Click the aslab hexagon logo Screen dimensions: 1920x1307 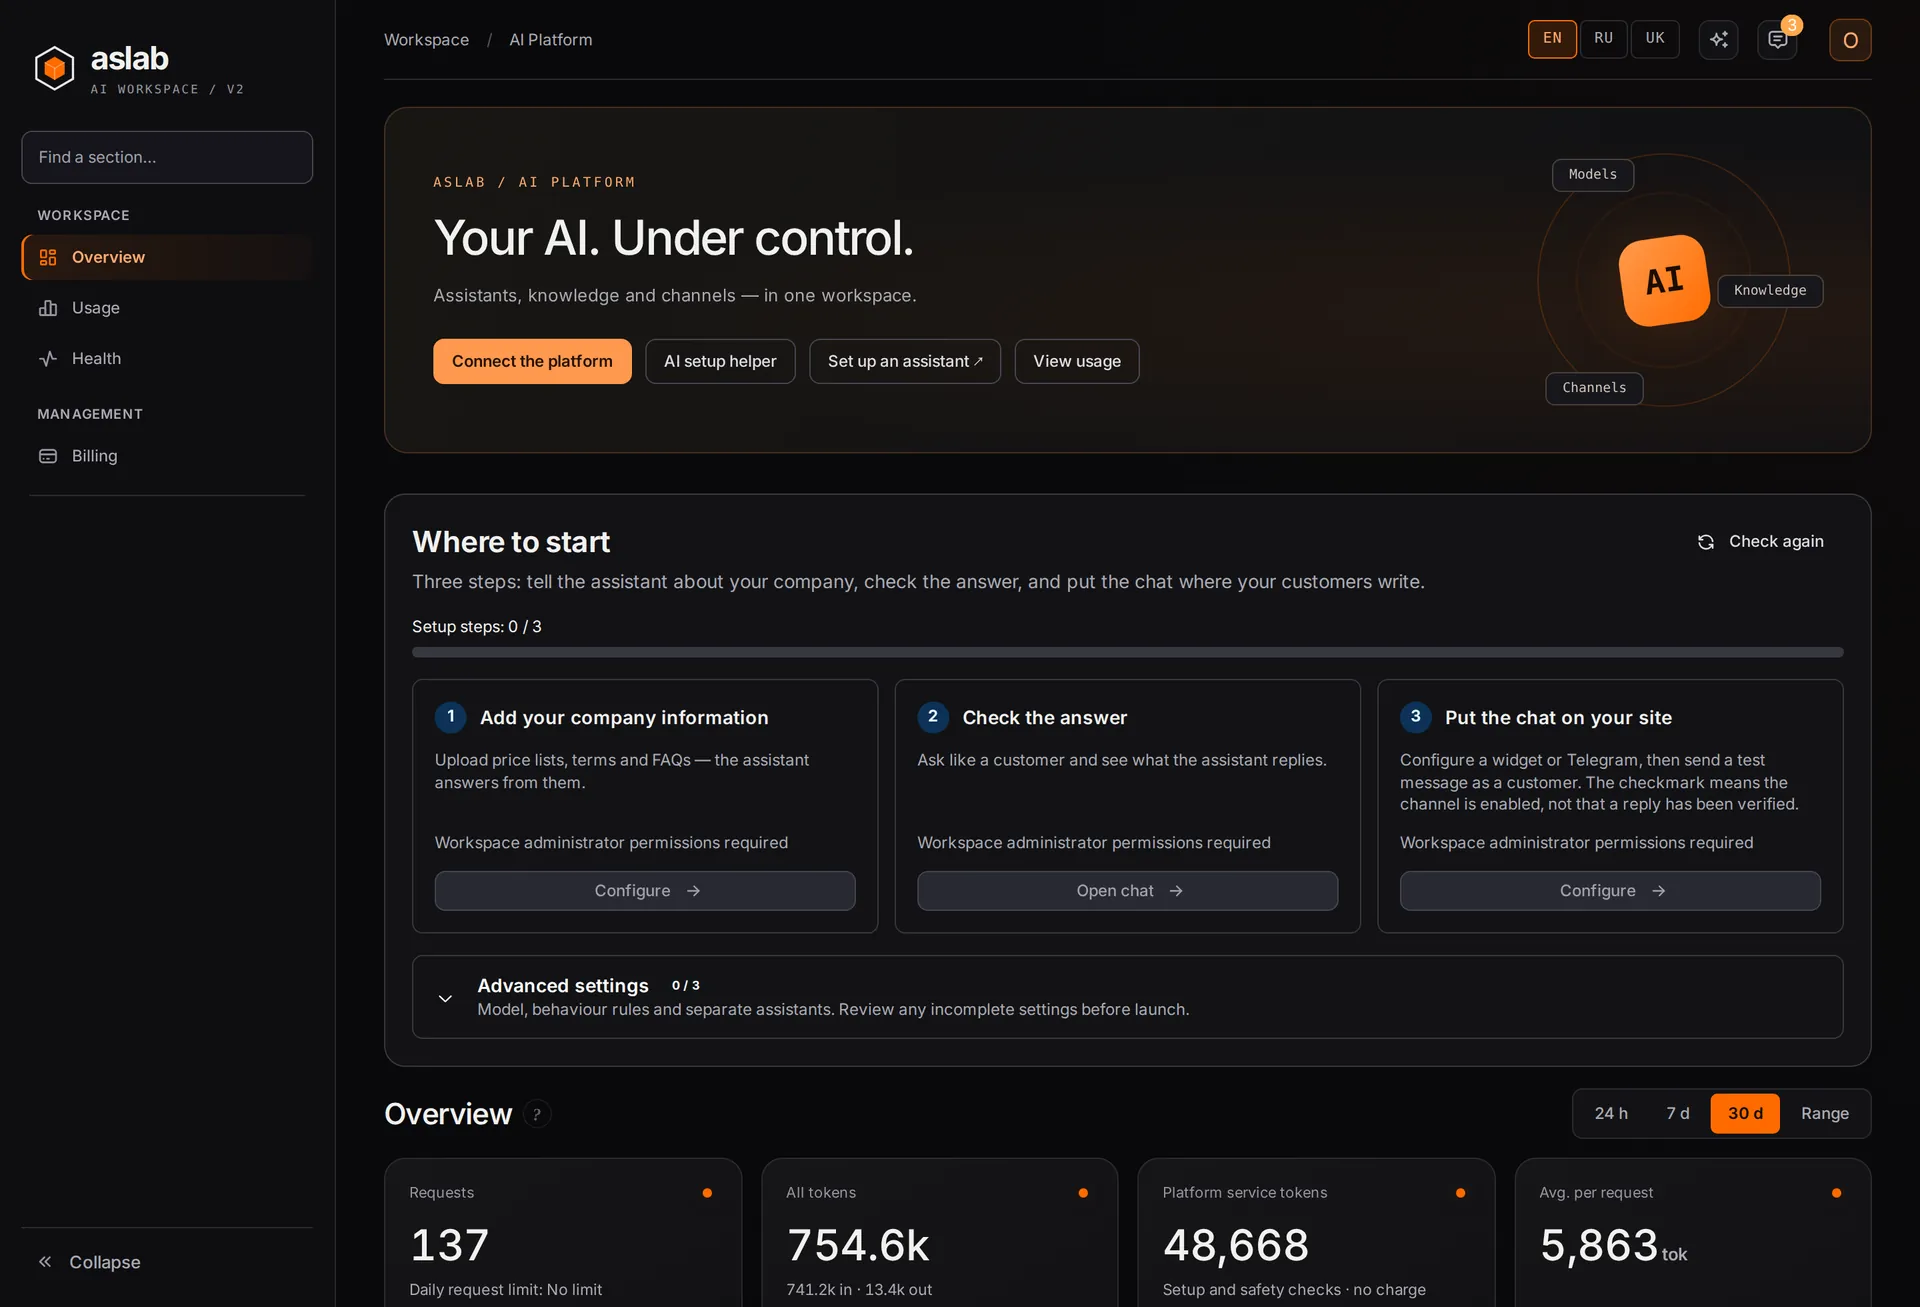tap(54, 68)
